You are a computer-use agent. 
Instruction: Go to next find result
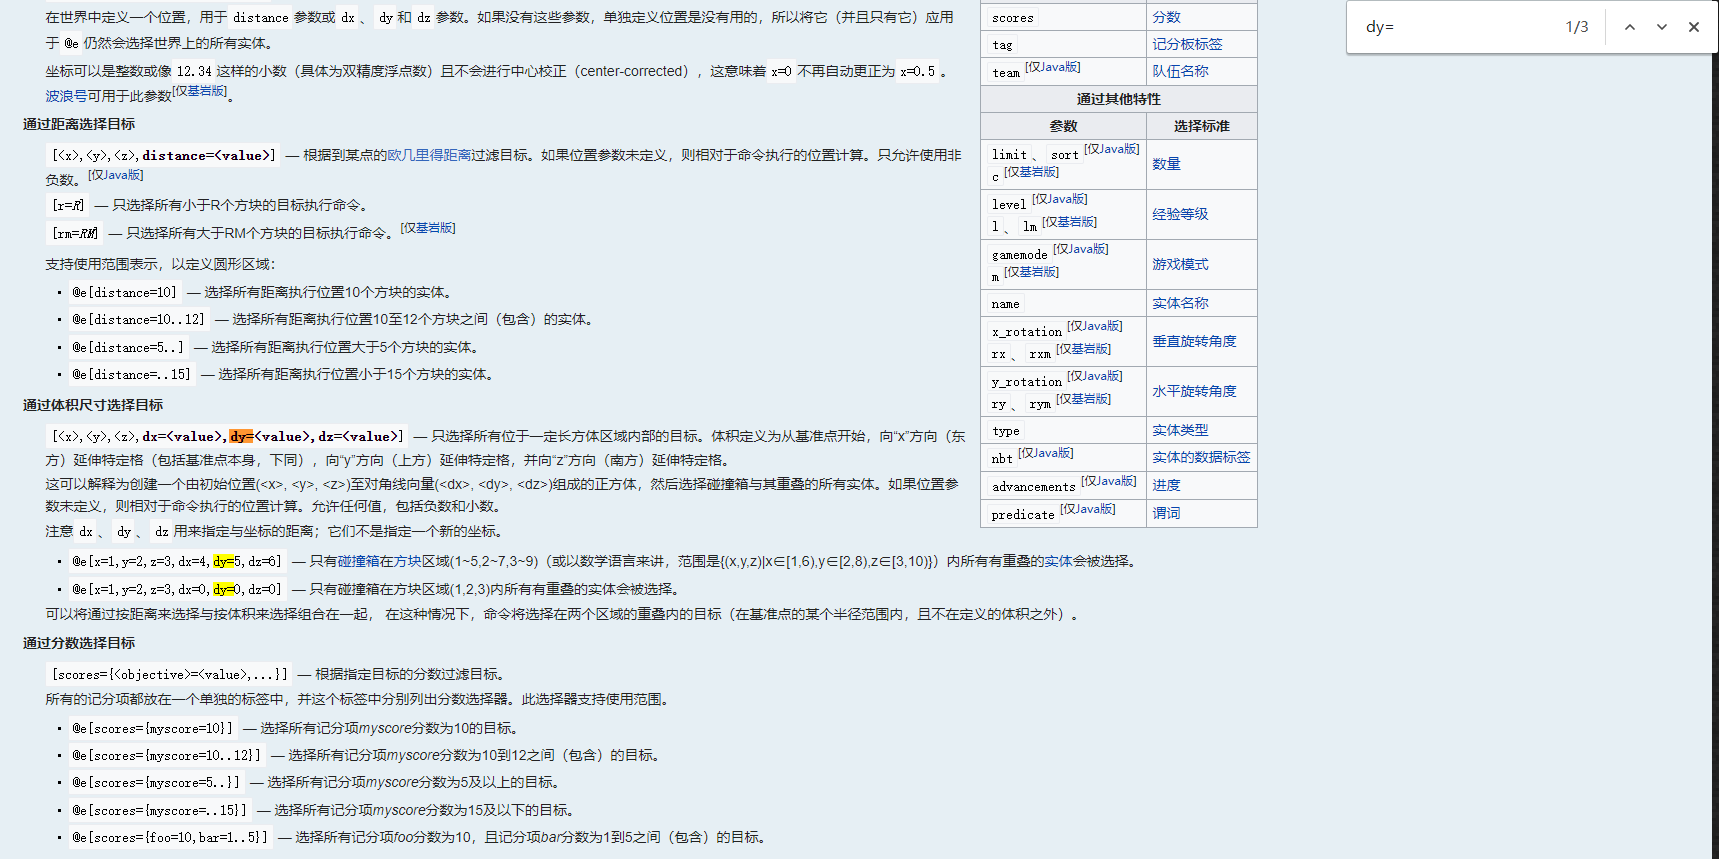(x=1662, y=27)
